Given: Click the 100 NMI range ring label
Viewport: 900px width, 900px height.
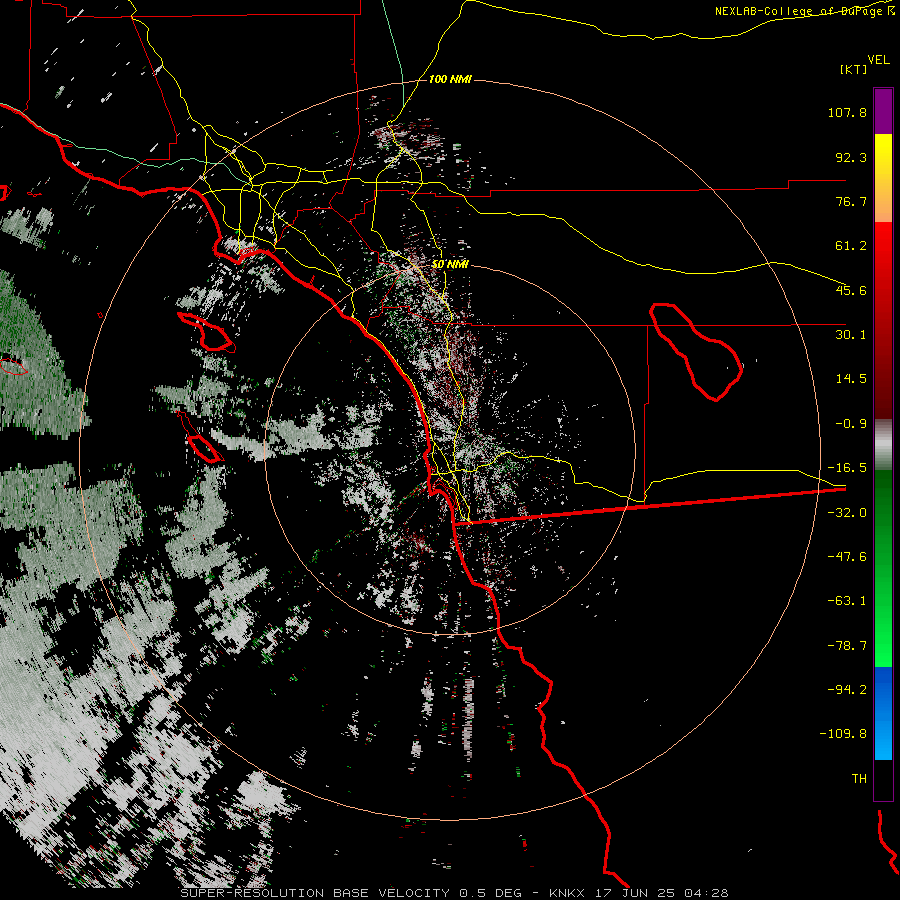Looking at the screenshot, I should pyautogui.click(x=450, y=79).
